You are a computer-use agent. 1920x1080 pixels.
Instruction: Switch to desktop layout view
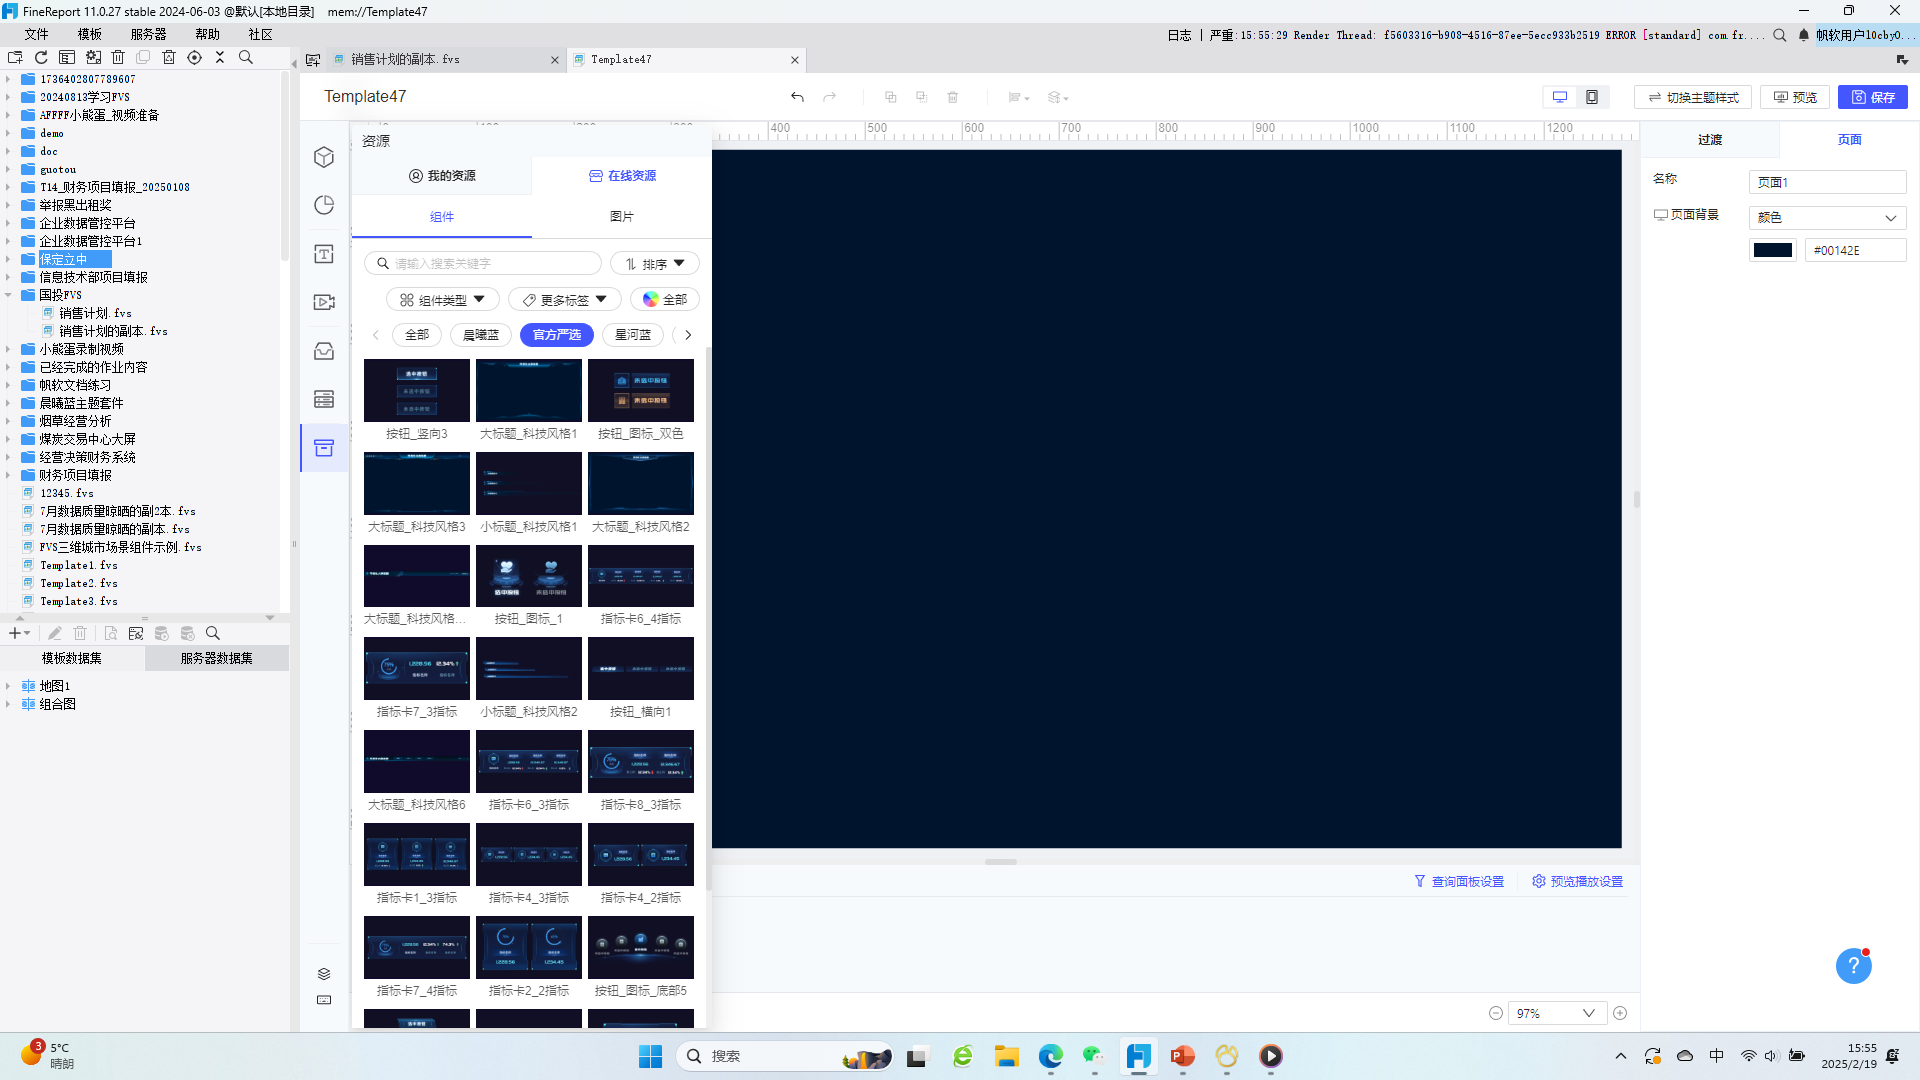point(1560,97)
